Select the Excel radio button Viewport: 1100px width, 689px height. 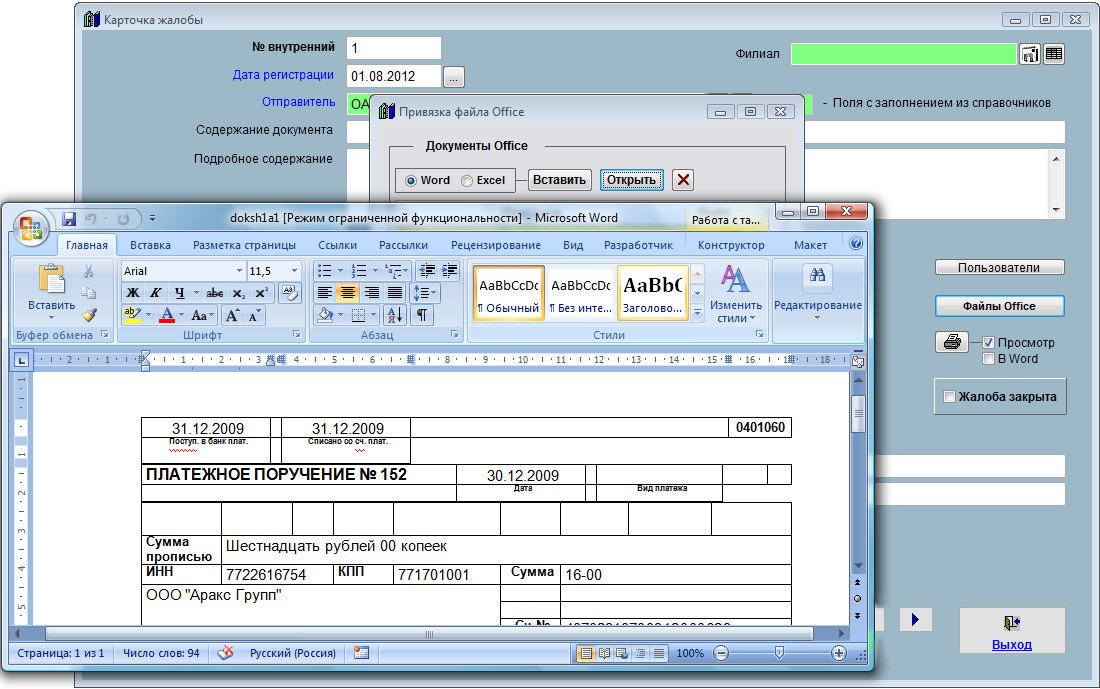pyautogui.click(x=467, y=181)
